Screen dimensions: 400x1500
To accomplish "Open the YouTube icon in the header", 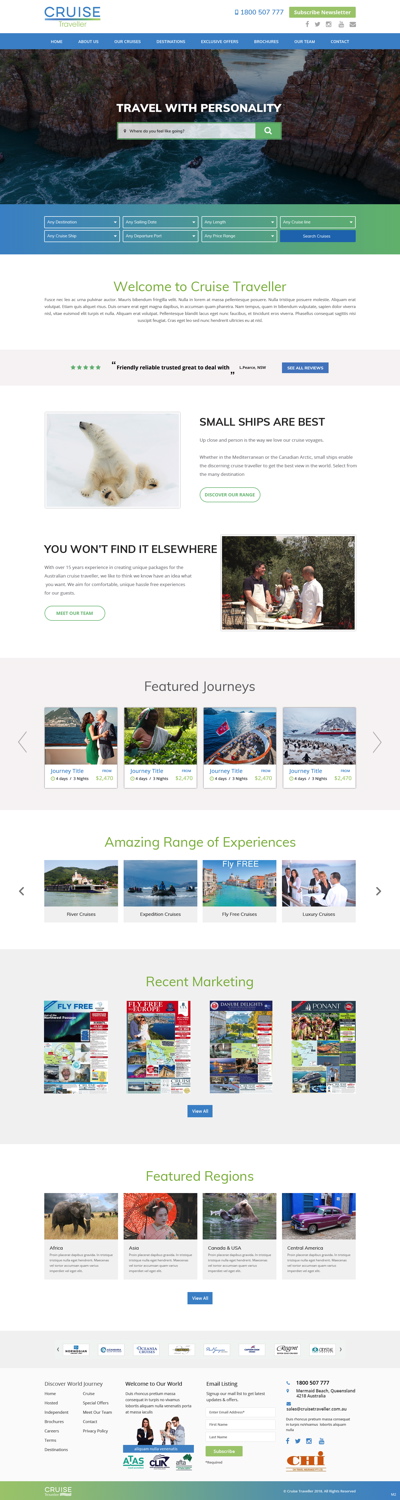I will click(340, 24).
